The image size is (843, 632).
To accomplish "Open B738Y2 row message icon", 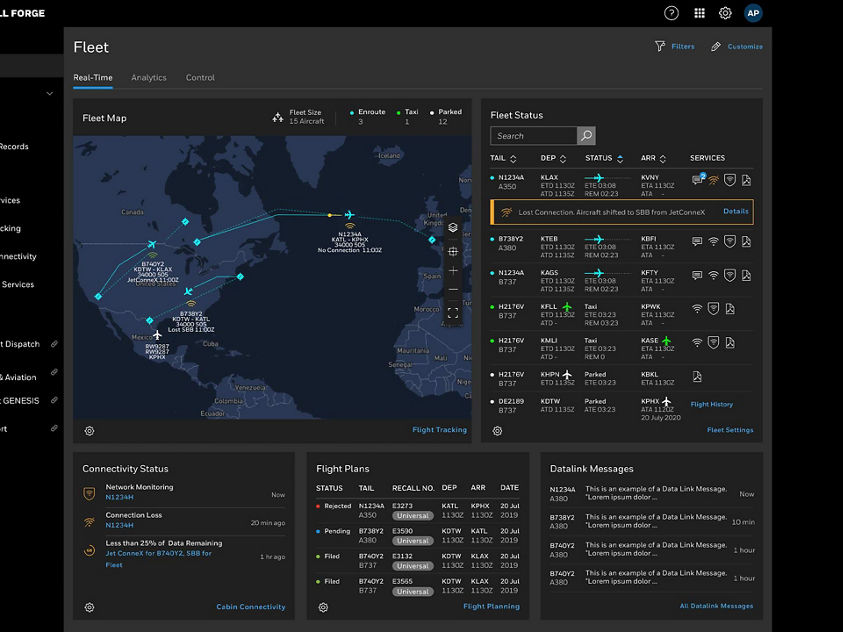I will pyautogui.click(x=697, y=242).
